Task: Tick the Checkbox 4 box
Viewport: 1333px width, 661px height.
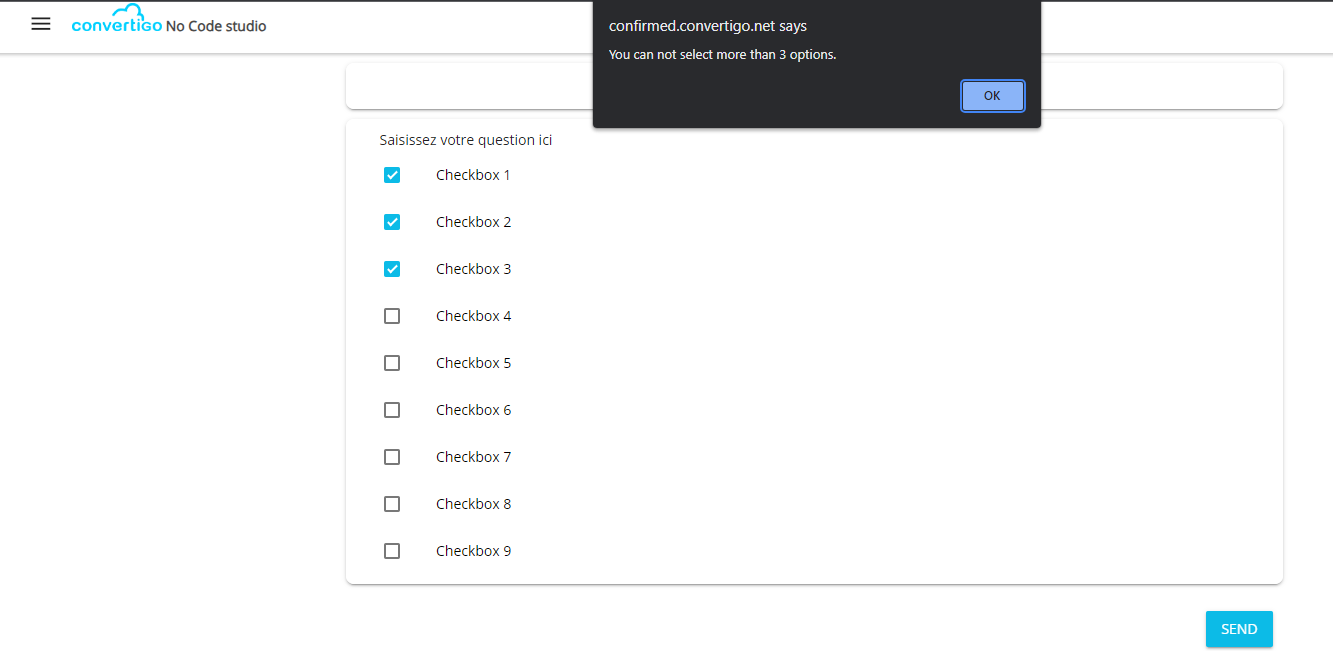Action: click(x=392, y=316)
